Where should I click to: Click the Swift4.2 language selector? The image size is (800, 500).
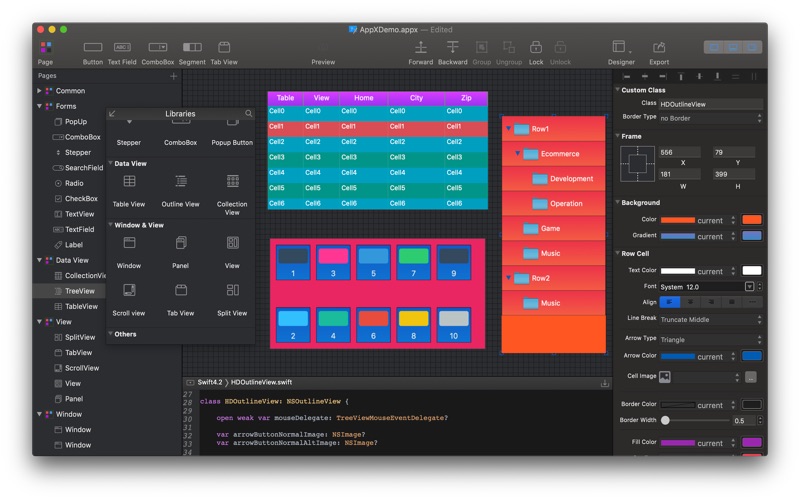[210, 382]
